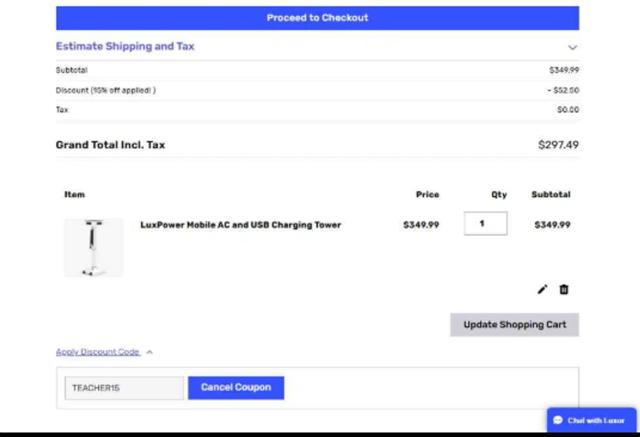Click the Subtotal column header in item table
640x437 pixels.
point(551,195)
